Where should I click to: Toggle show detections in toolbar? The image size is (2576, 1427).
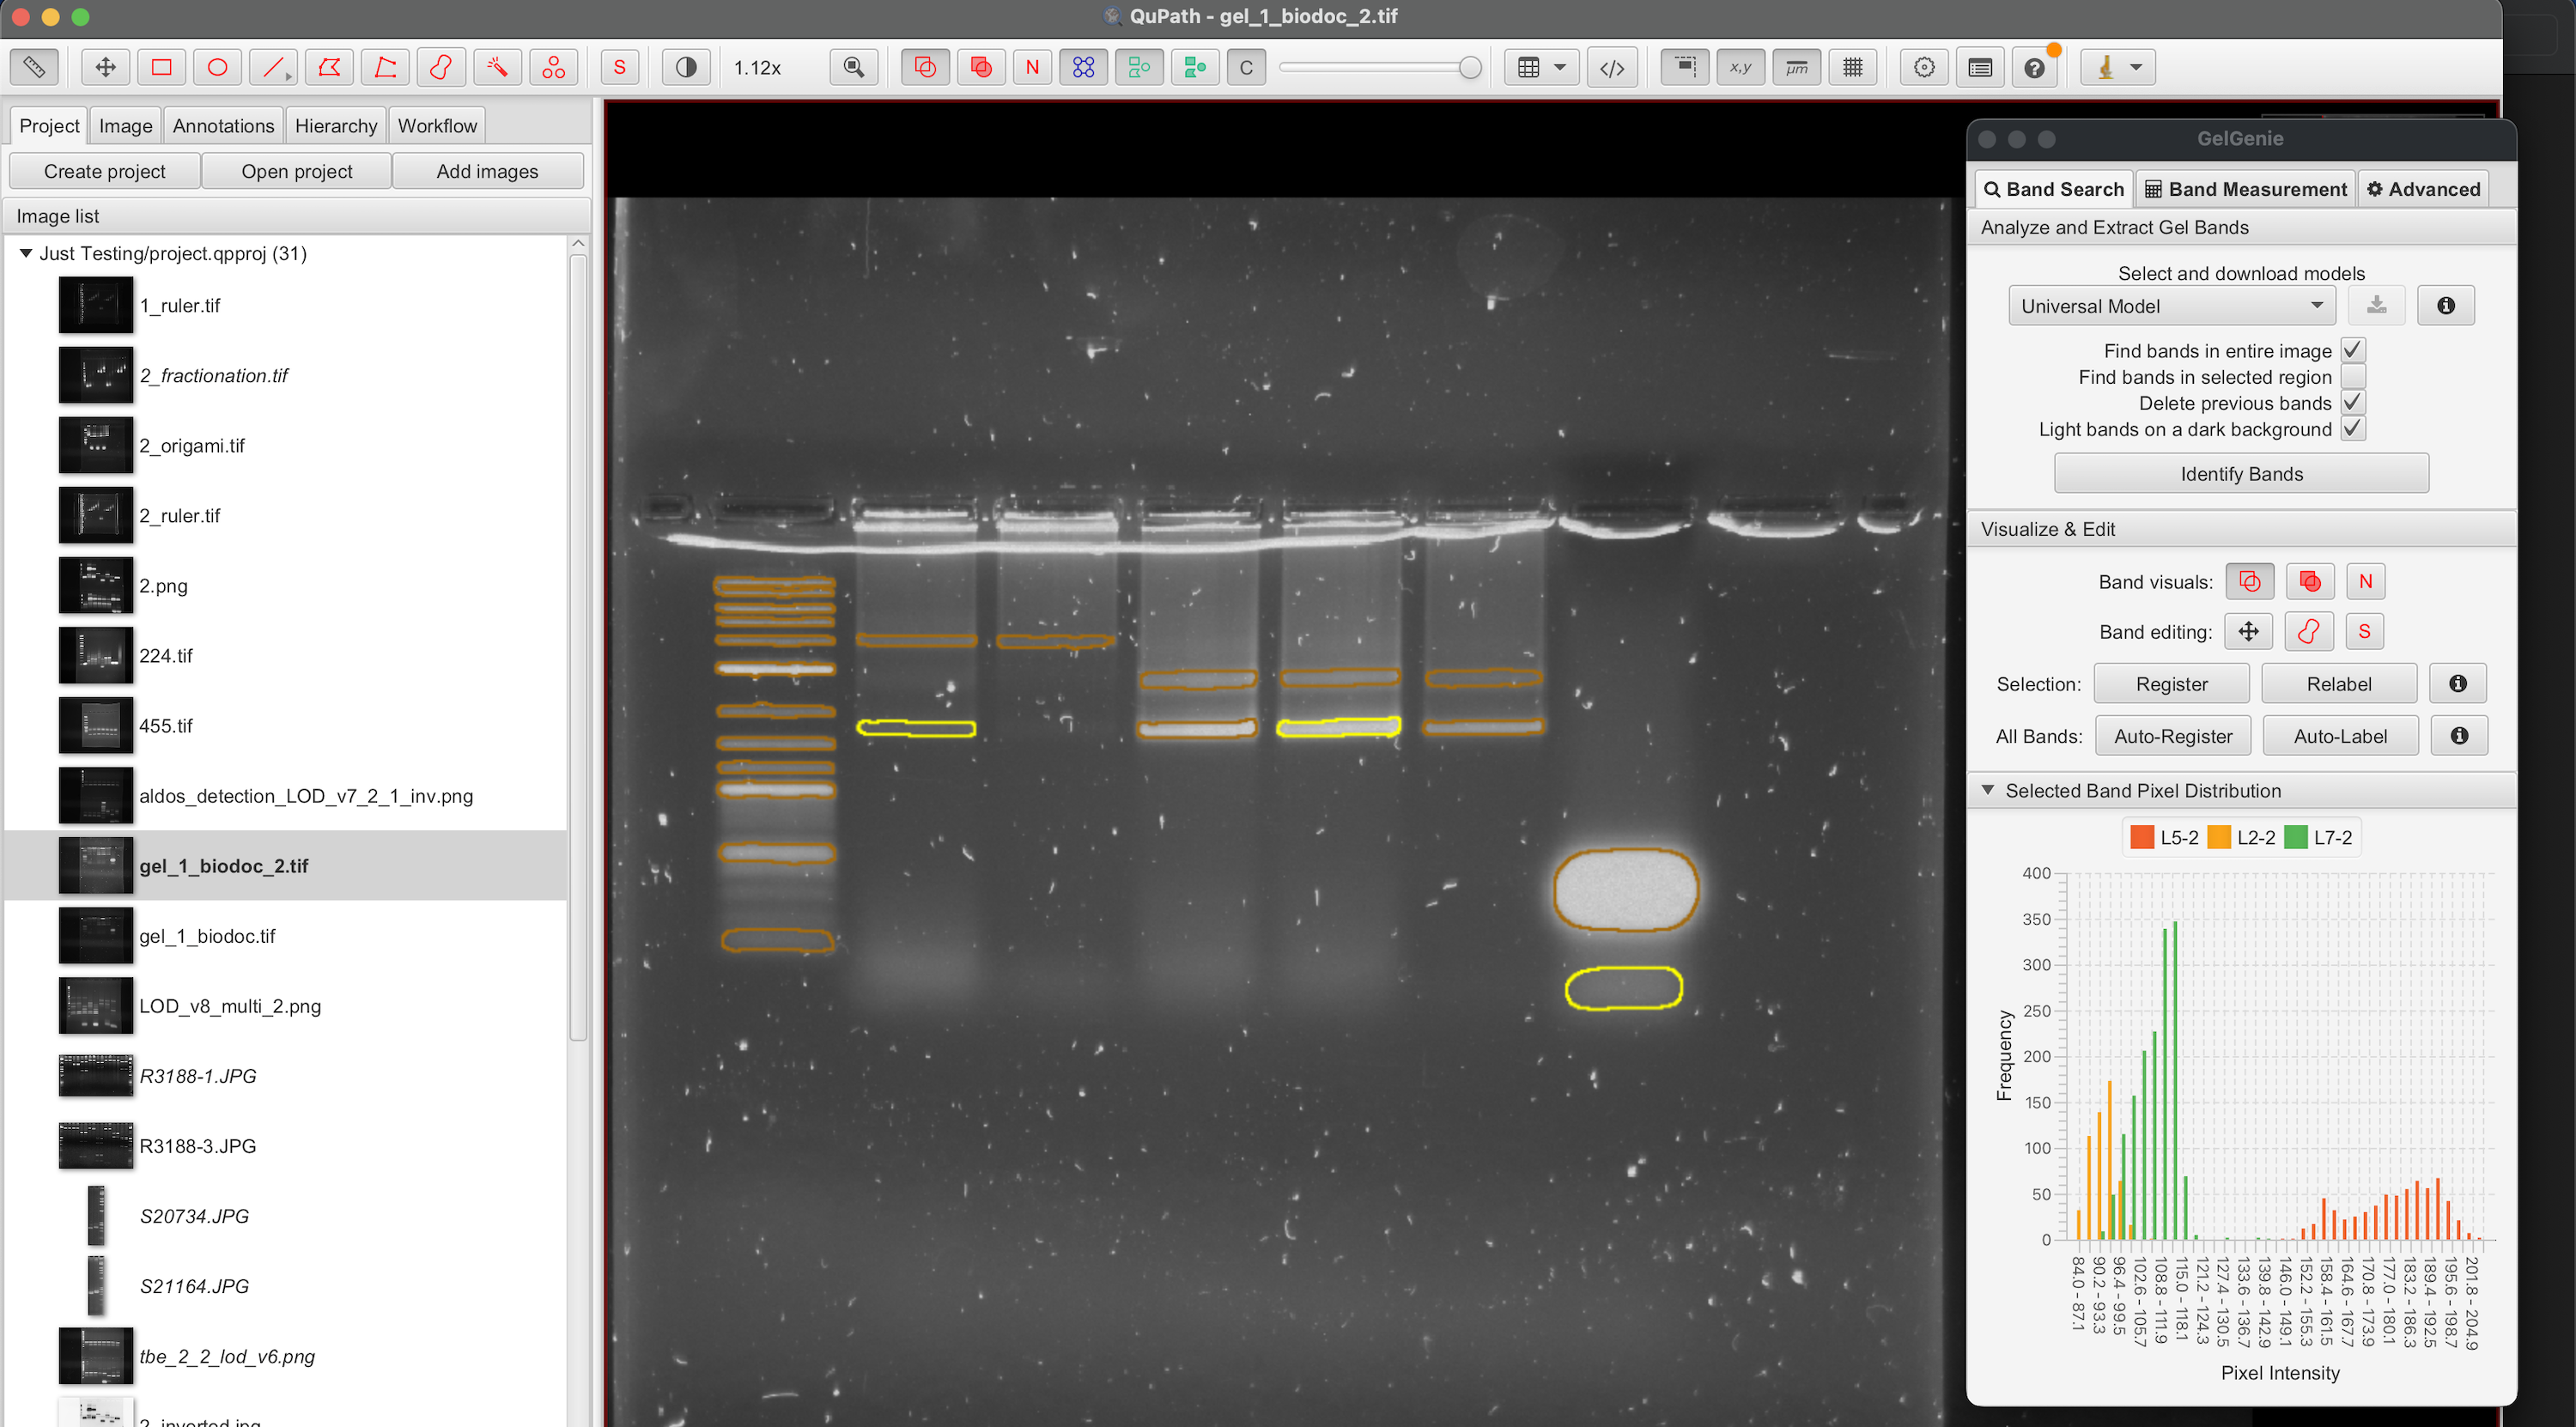point(1139,67)
